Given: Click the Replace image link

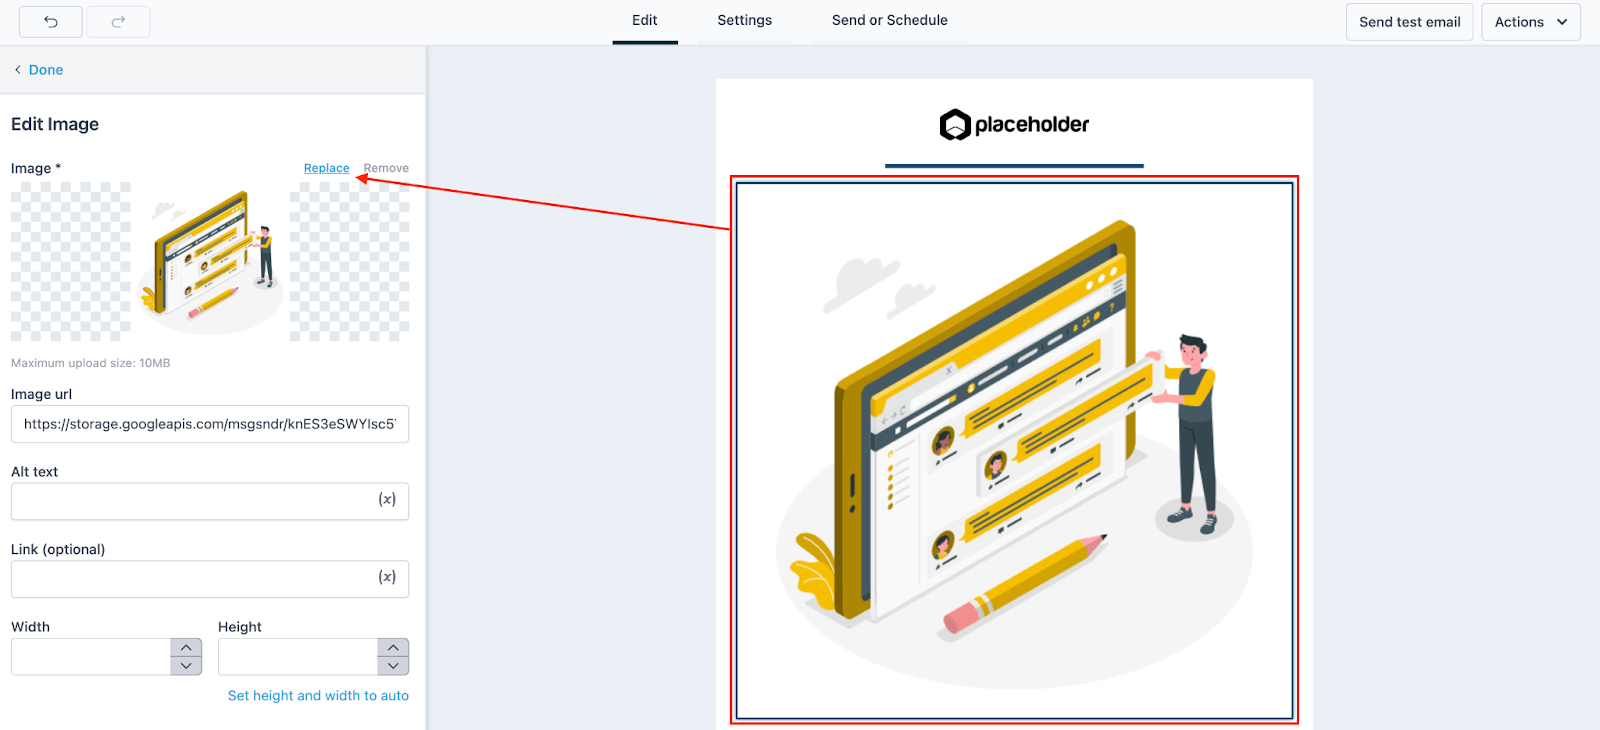Looking at the screenshot, I should pyautogui.click(x=326, y=168).
